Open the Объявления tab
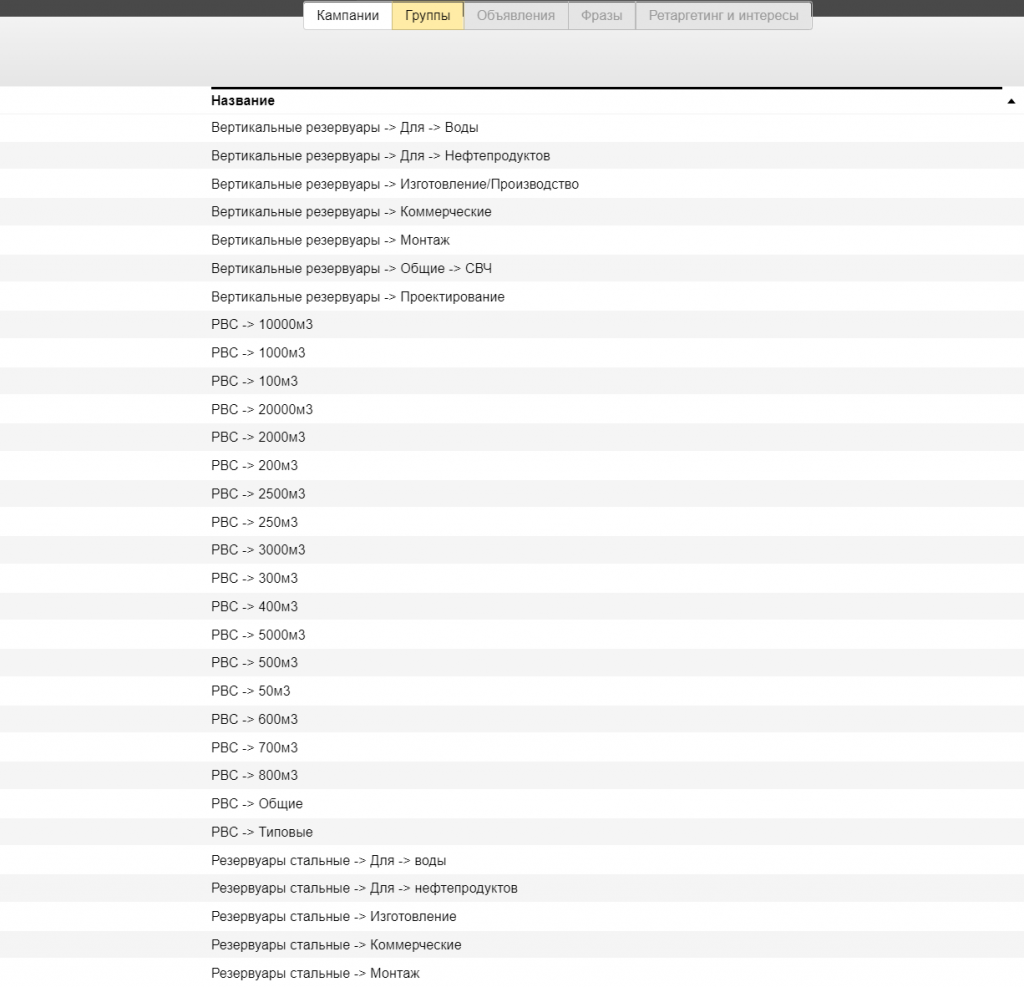 pyautogui.click(x=515, y=16)
